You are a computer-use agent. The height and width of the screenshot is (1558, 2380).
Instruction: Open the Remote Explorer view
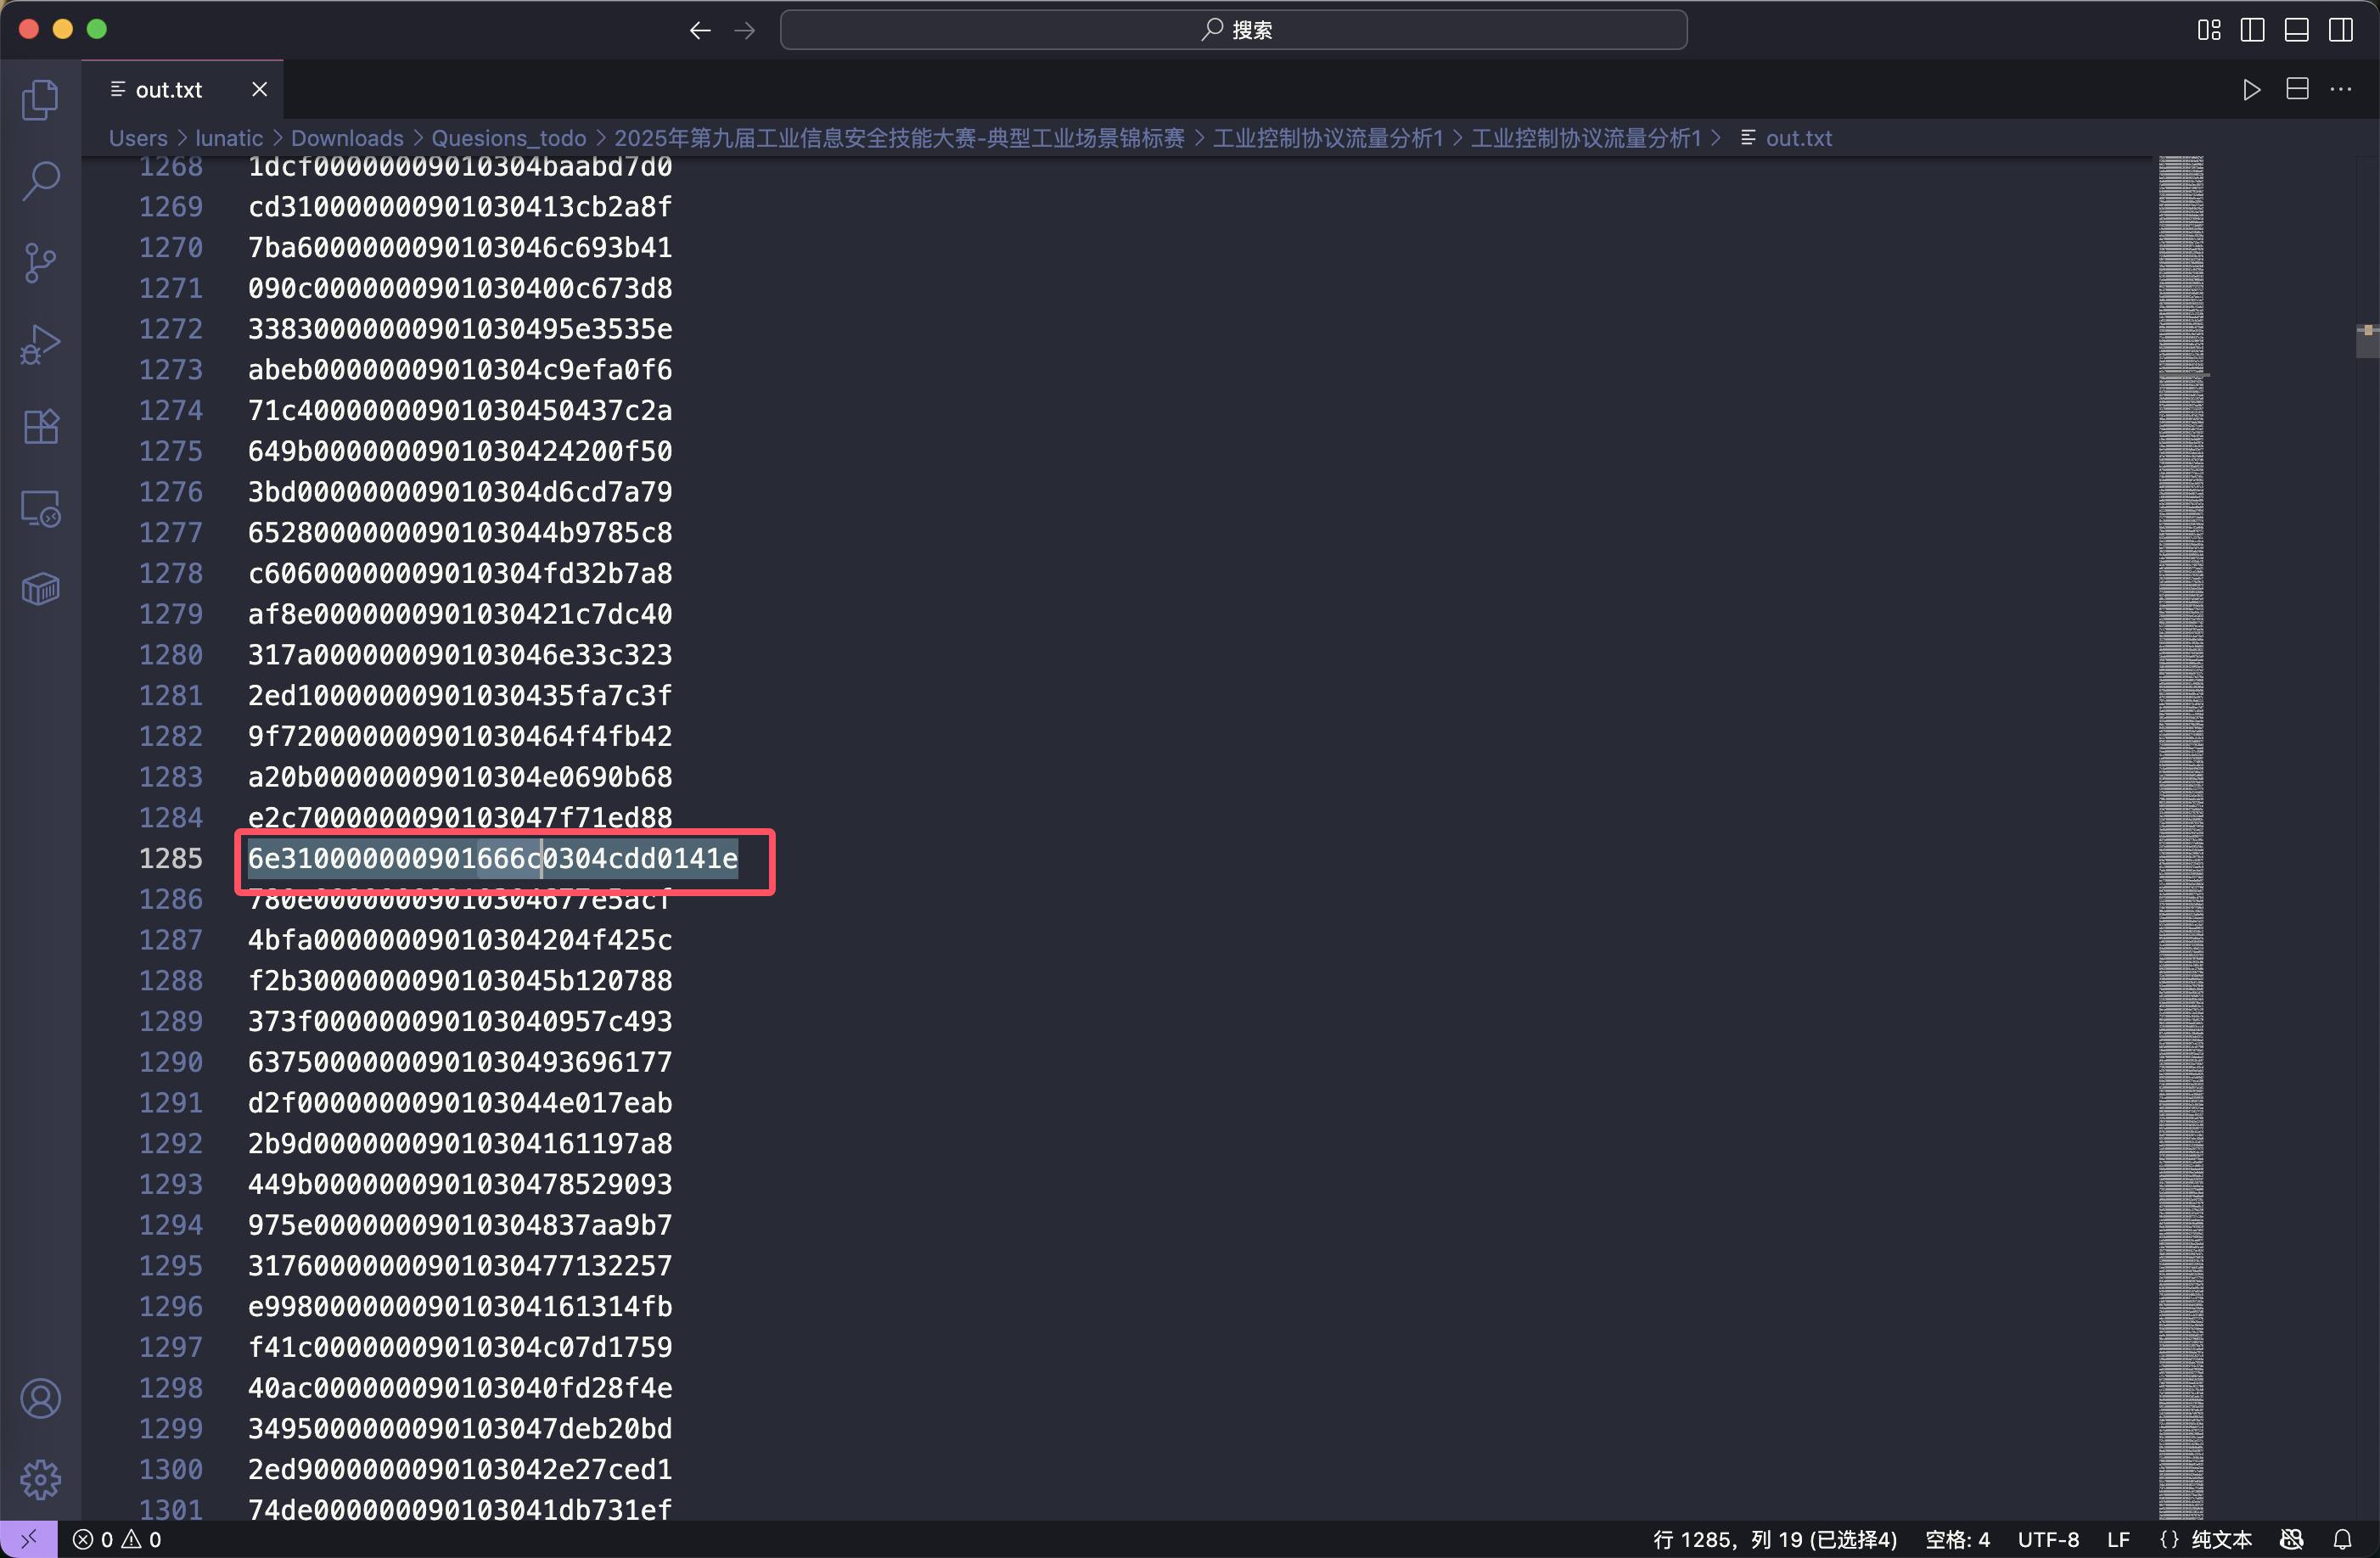tap(41, 508)
